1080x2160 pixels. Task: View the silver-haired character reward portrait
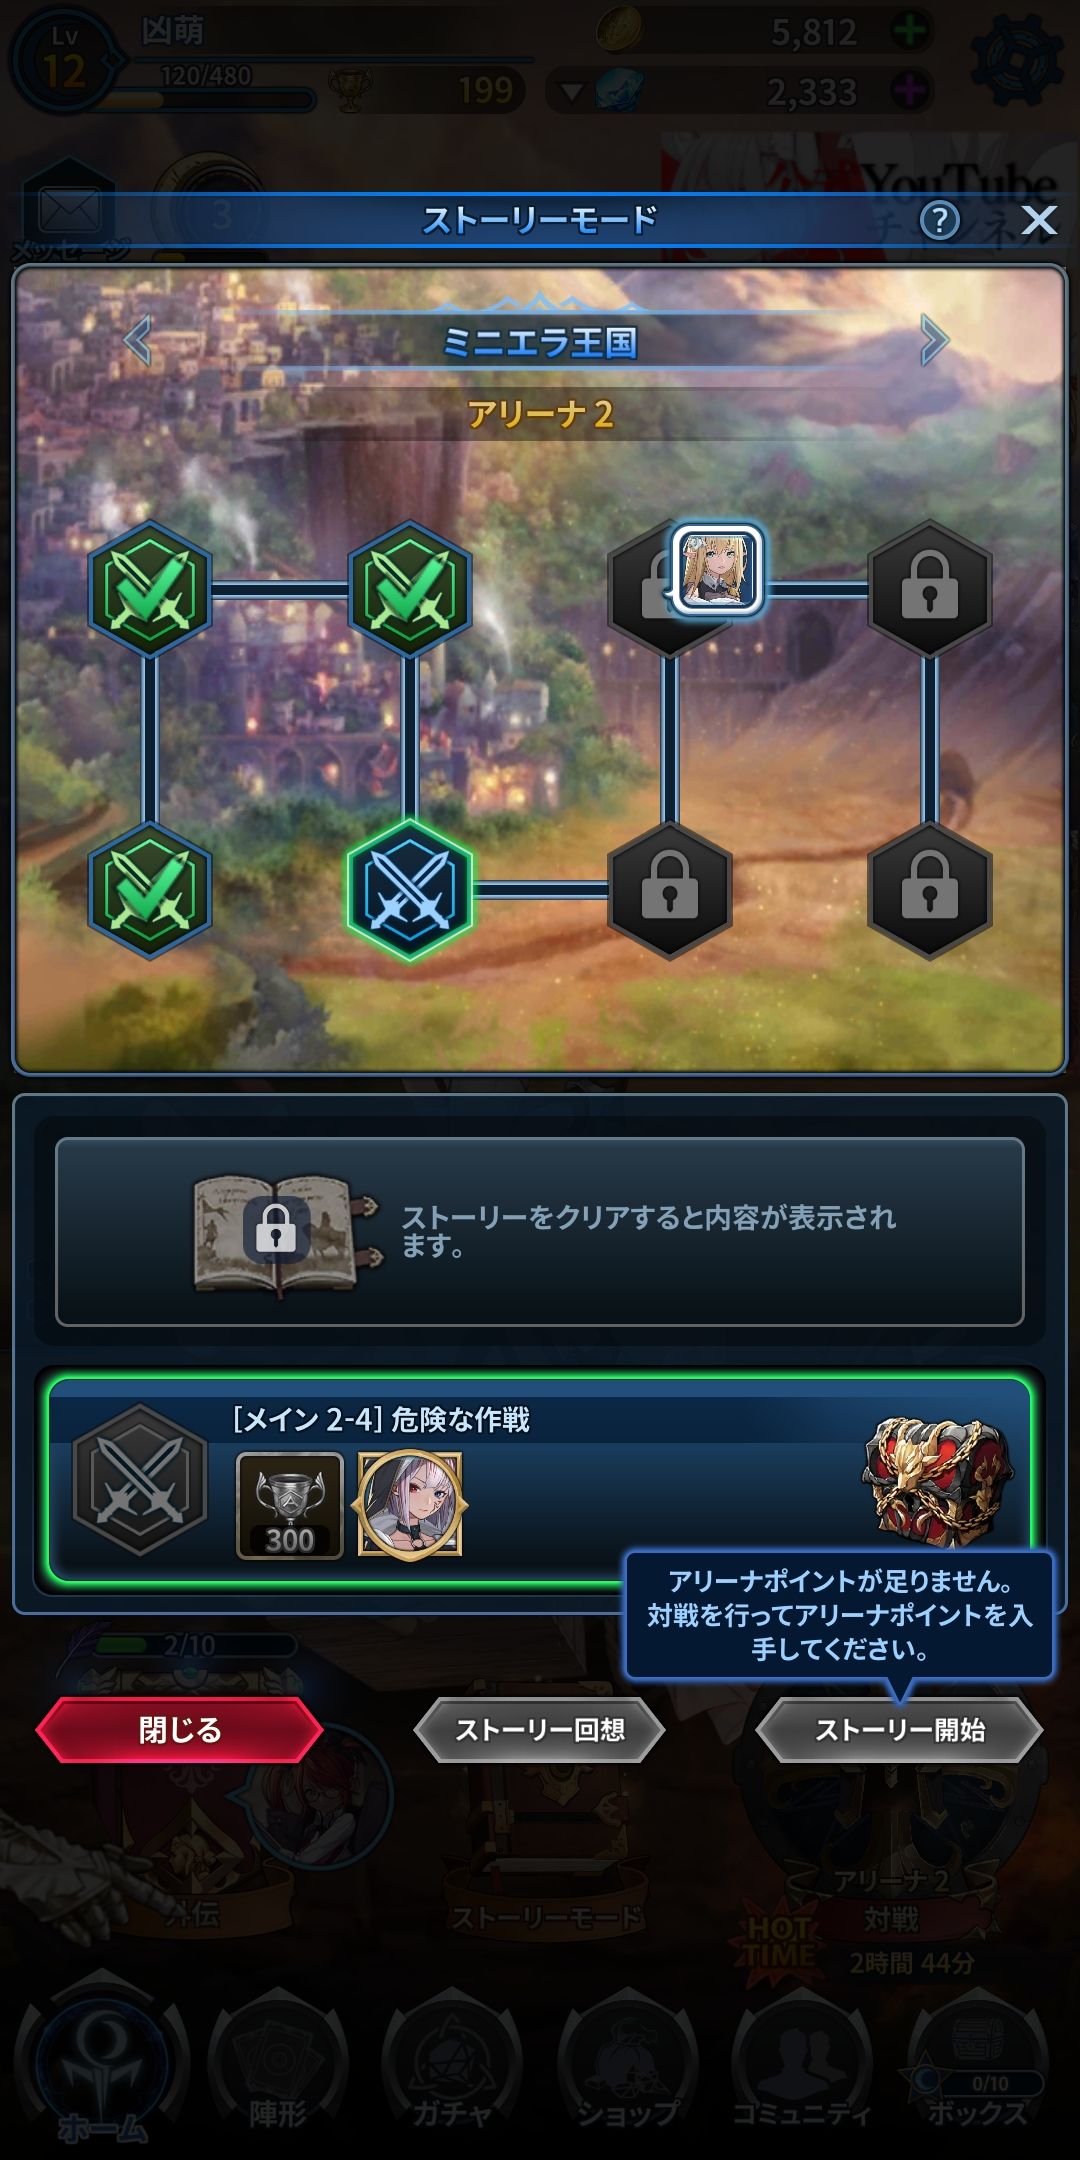pyautogui.click(x=410, y=1505)
